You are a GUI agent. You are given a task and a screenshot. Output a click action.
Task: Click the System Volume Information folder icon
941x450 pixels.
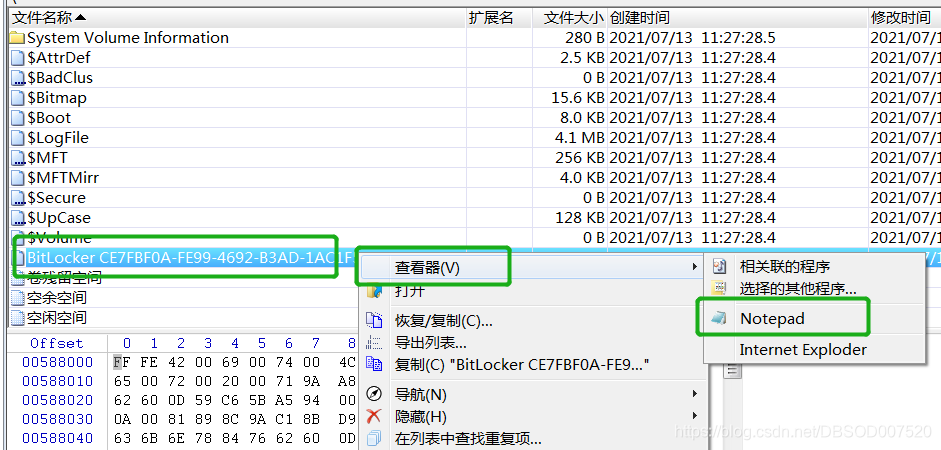click(x=18, y=38)
